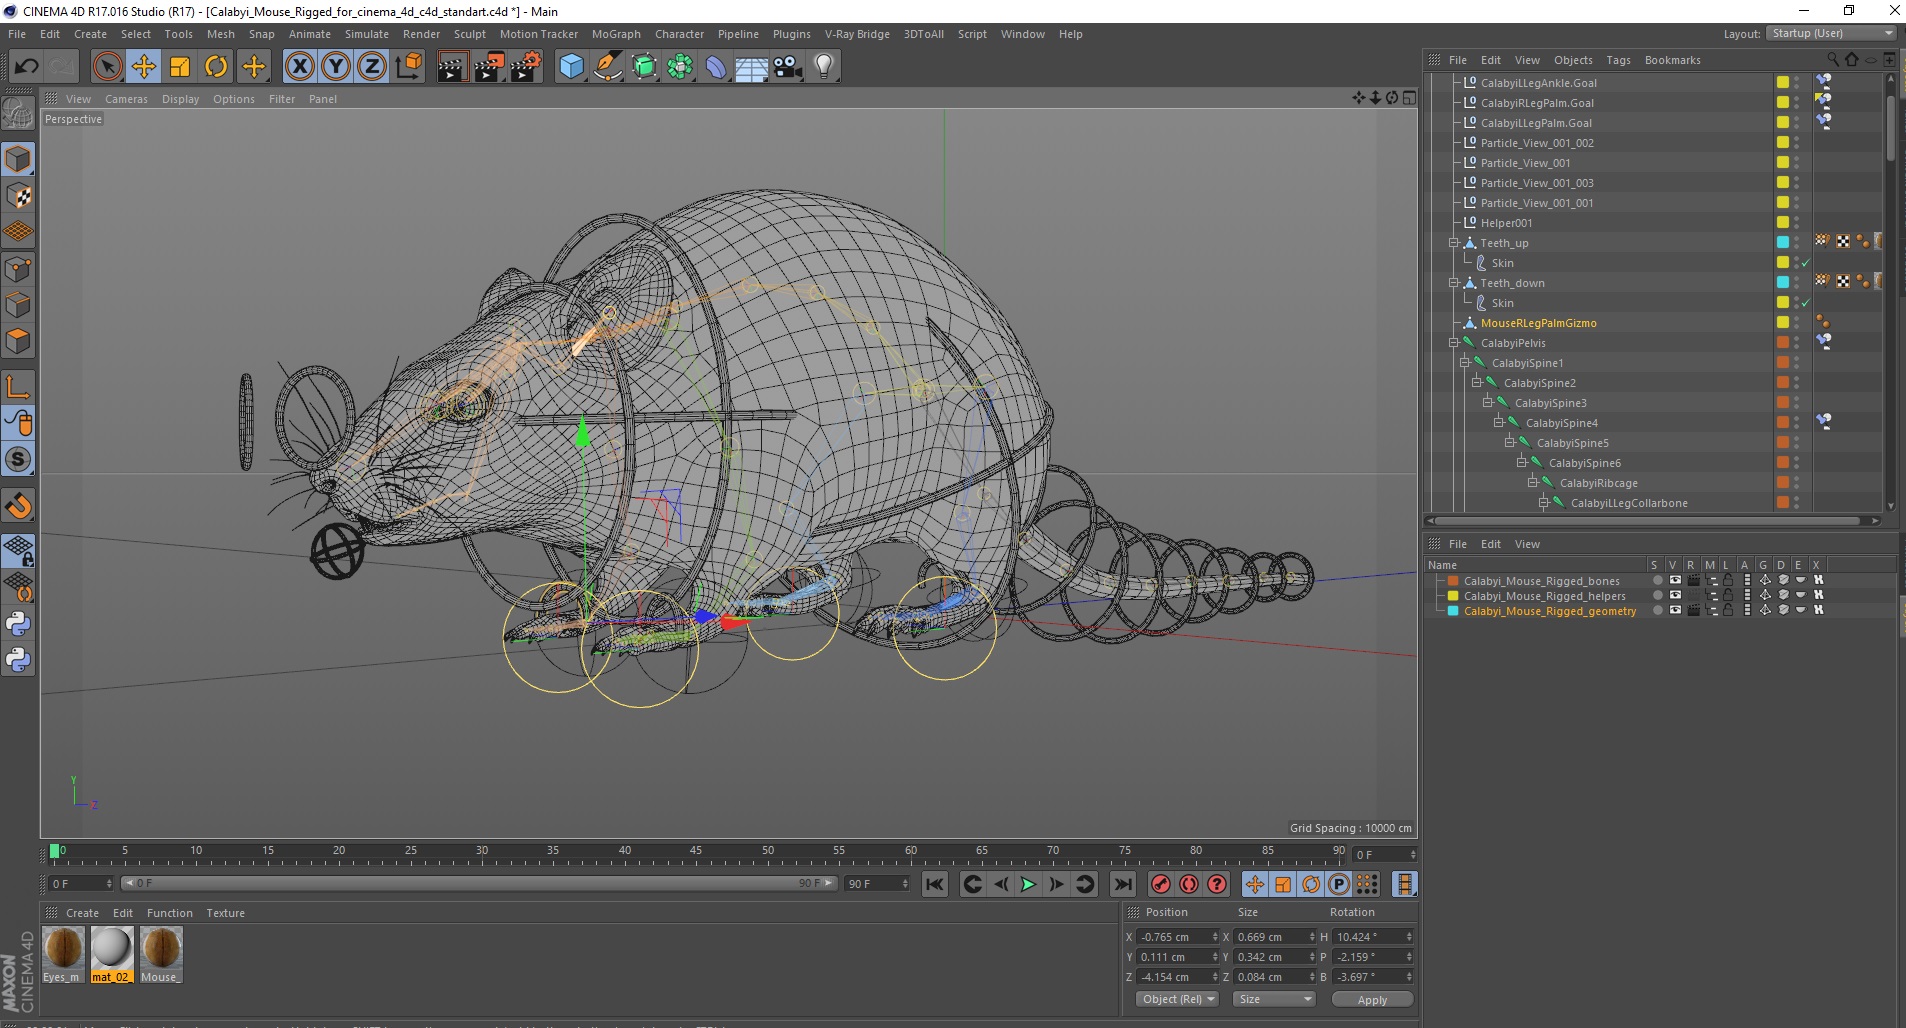Select Helper001 object

[1506, 223]
